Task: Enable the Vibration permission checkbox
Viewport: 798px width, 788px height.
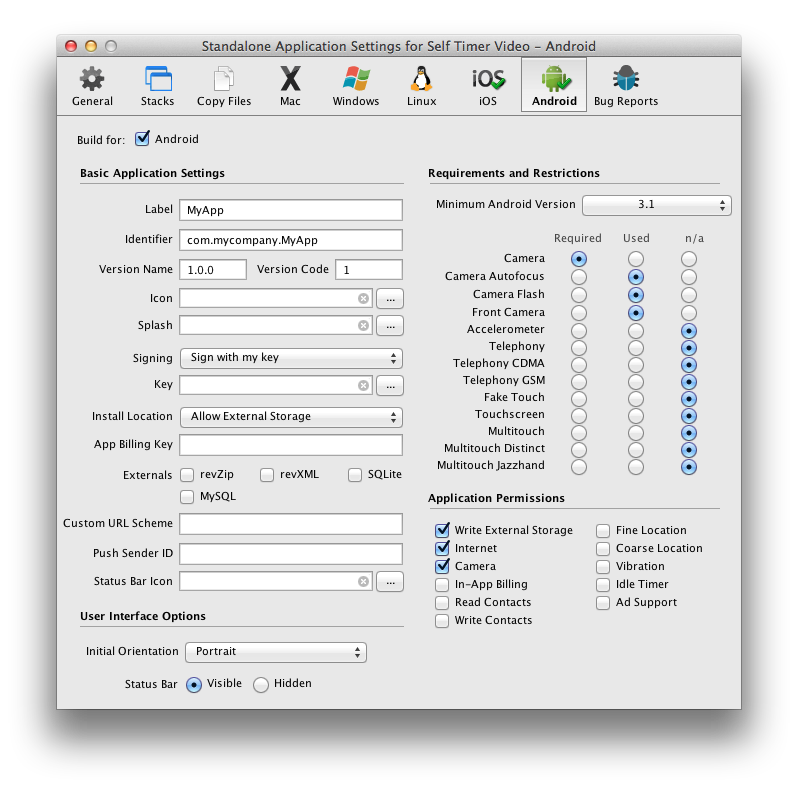Action: (x=603, y=566)
